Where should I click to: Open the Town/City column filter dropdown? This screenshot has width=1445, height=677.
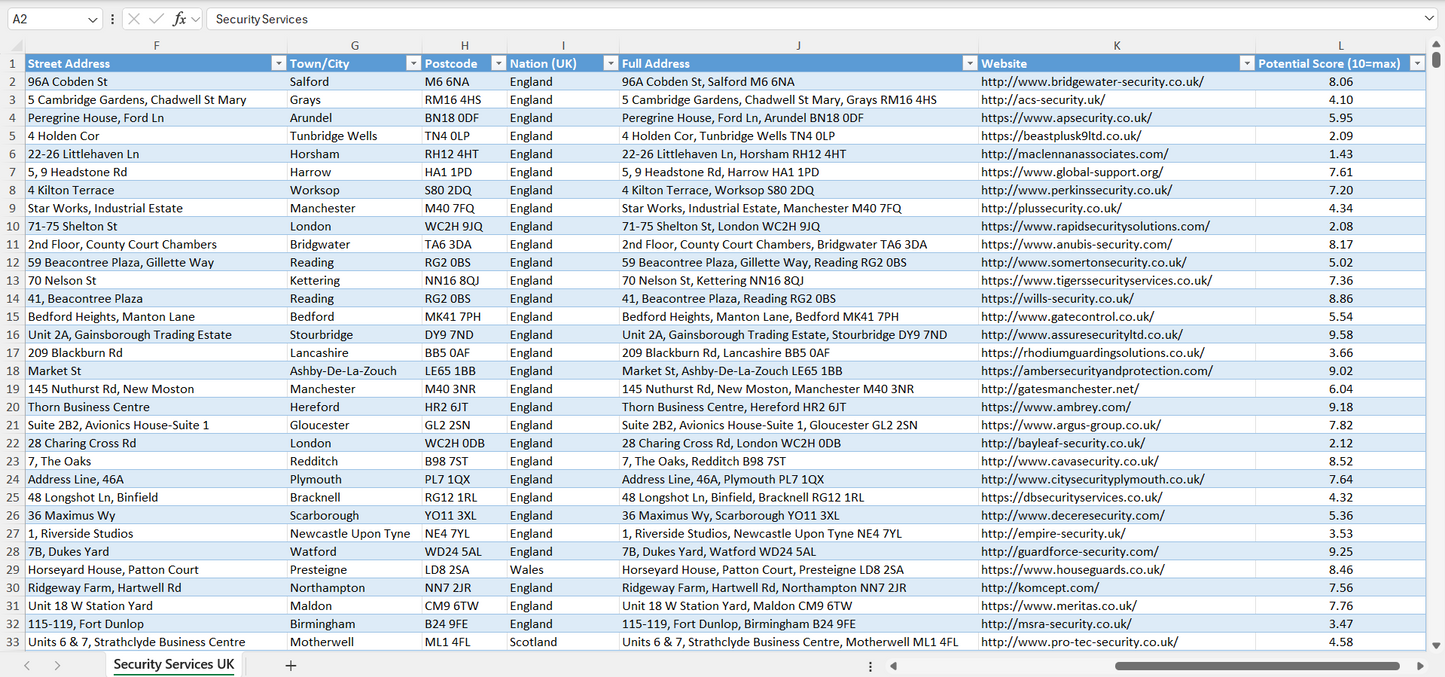413,62
